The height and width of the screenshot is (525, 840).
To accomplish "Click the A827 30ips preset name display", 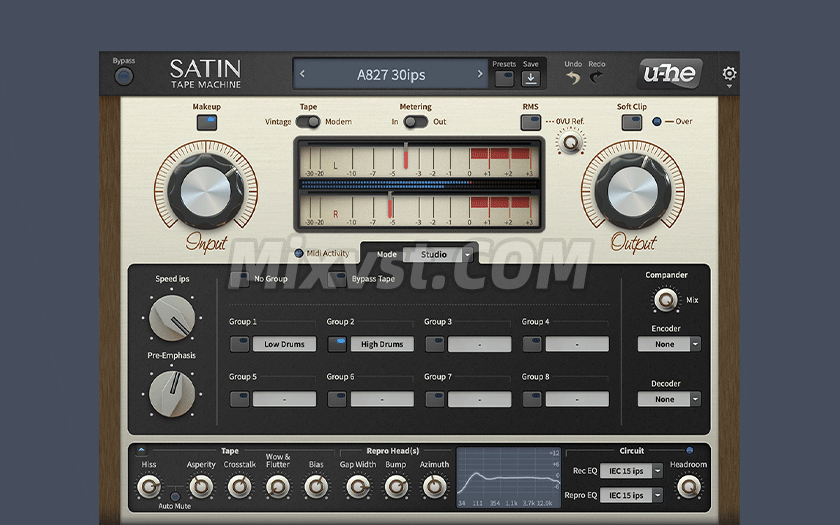I will click(x=391, y=74).
